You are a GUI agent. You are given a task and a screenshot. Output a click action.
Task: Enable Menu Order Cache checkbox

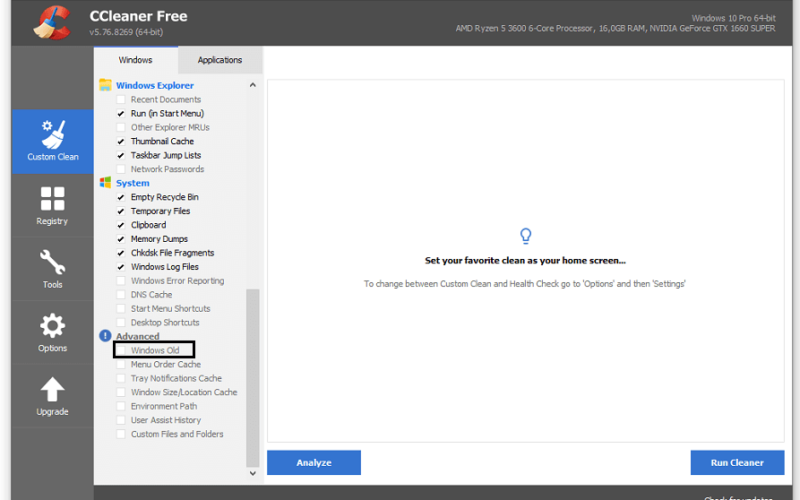[121, 364]
